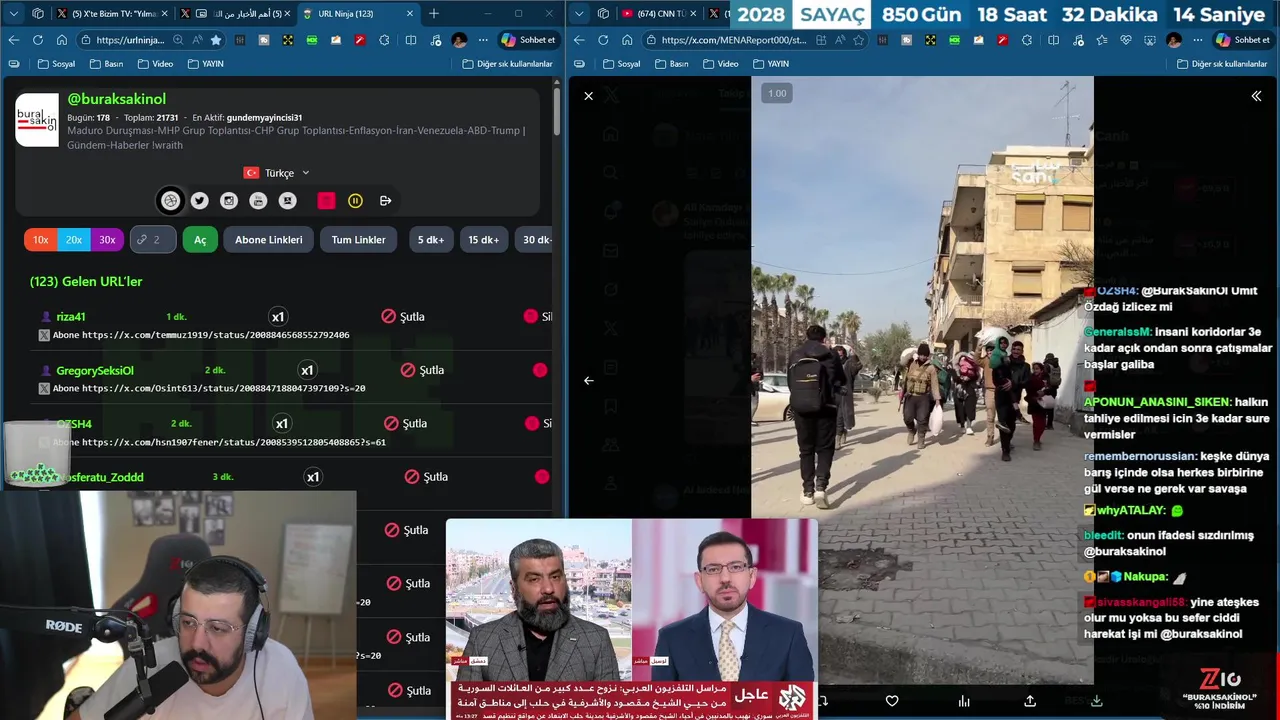The width and height of the screenshot is (1280, 720).
Task: Select the 10x multiplier button
Action: 41,240
